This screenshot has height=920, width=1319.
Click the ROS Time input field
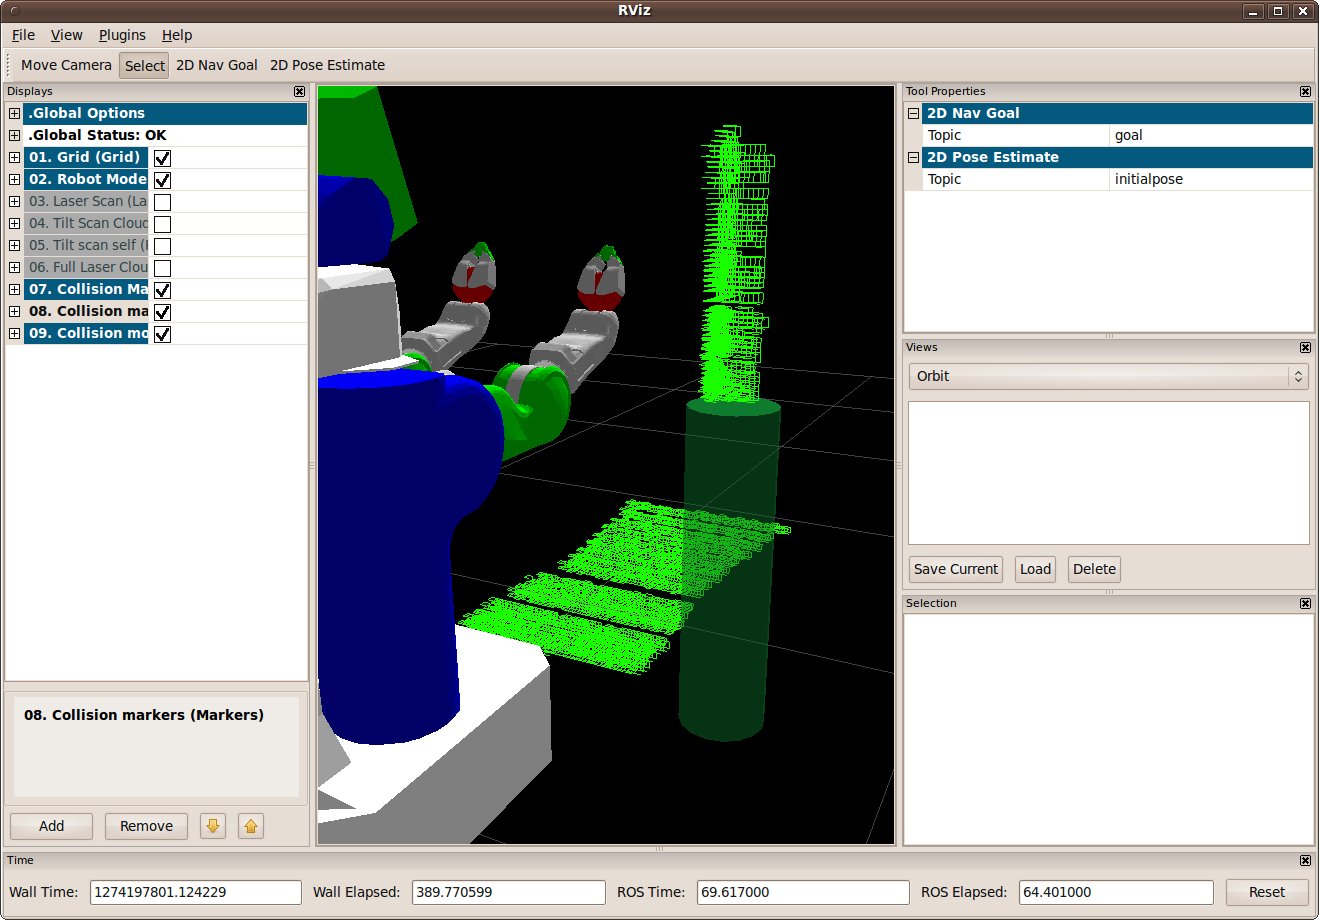coord(802,892)
